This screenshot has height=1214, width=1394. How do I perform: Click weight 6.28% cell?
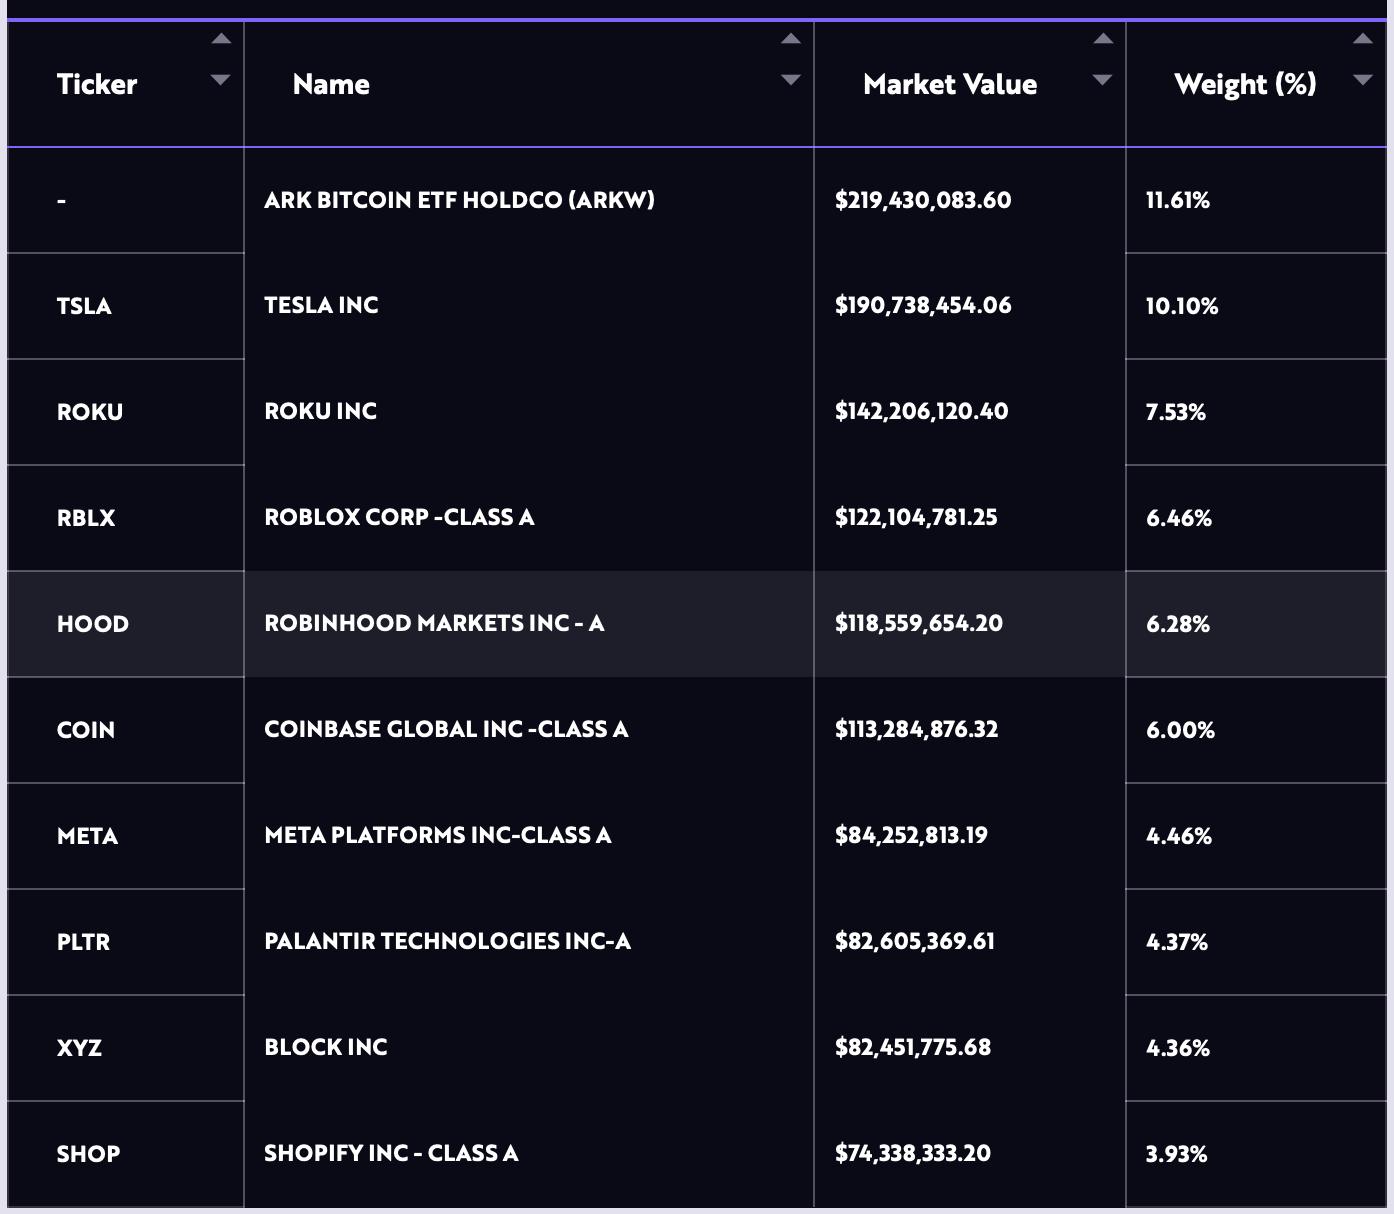click(1256, 624)
